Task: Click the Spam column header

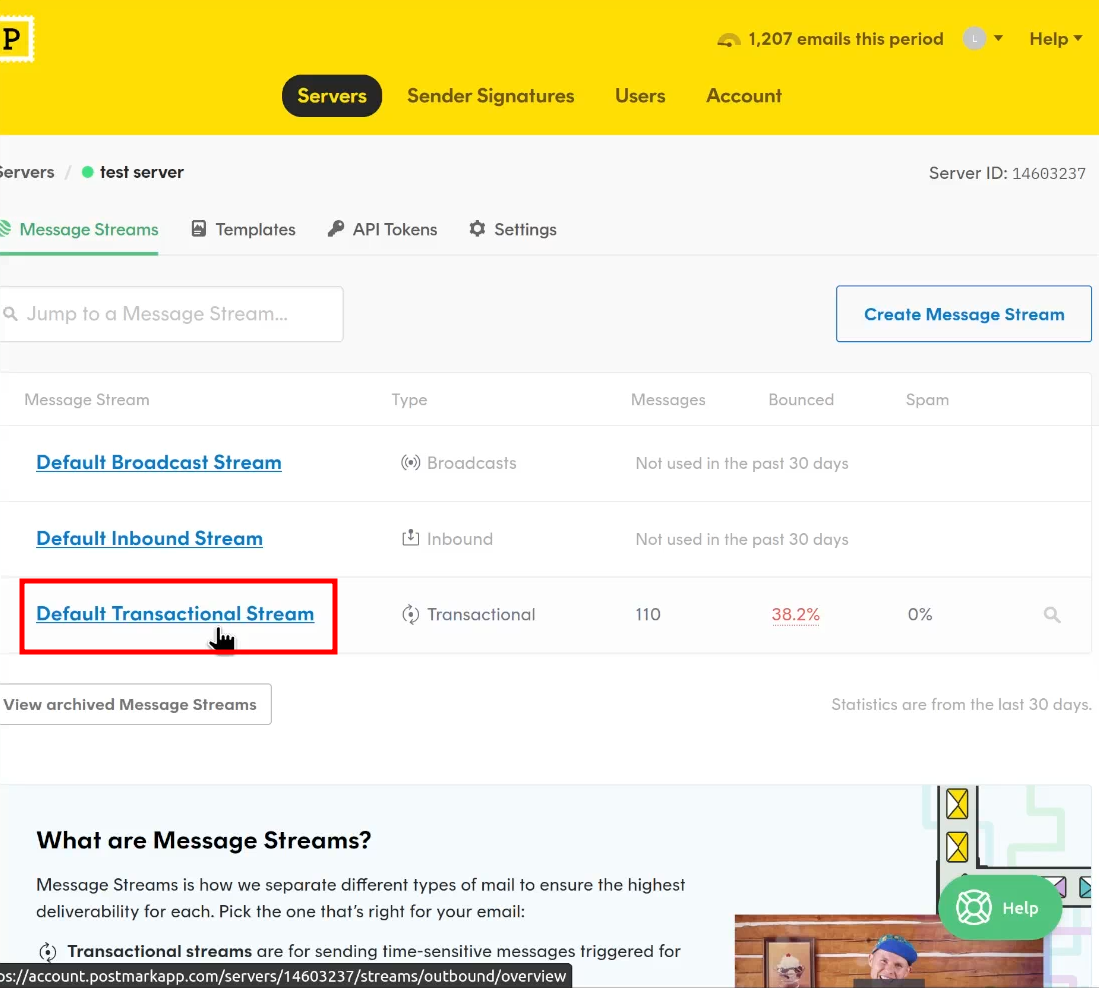Action: pyautogui.click(x=927, y=400)
